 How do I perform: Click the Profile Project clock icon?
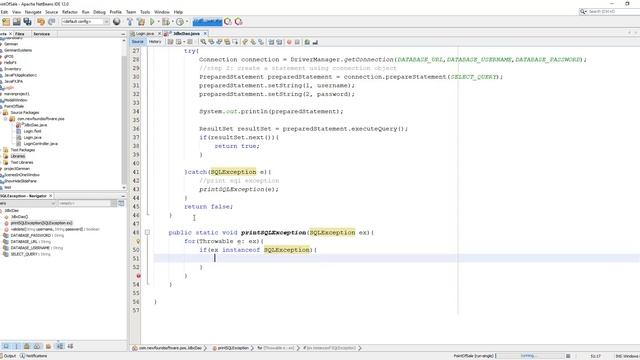click(x=180, y=22)
